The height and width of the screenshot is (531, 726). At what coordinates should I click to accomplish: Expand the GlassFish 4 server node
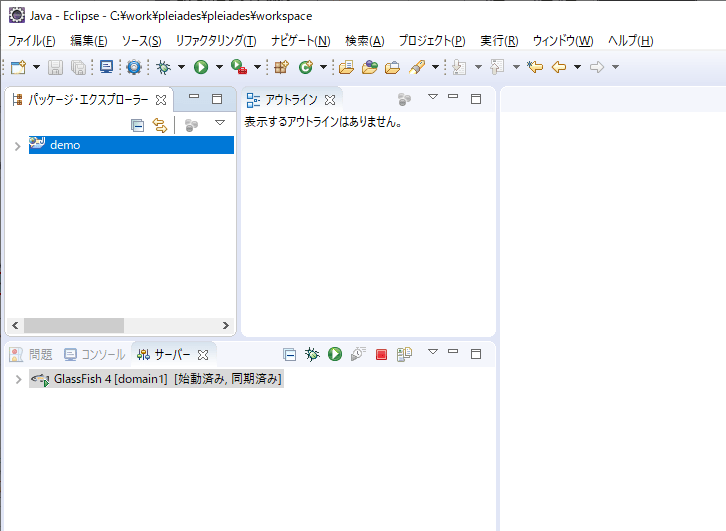tap(18, 380)
